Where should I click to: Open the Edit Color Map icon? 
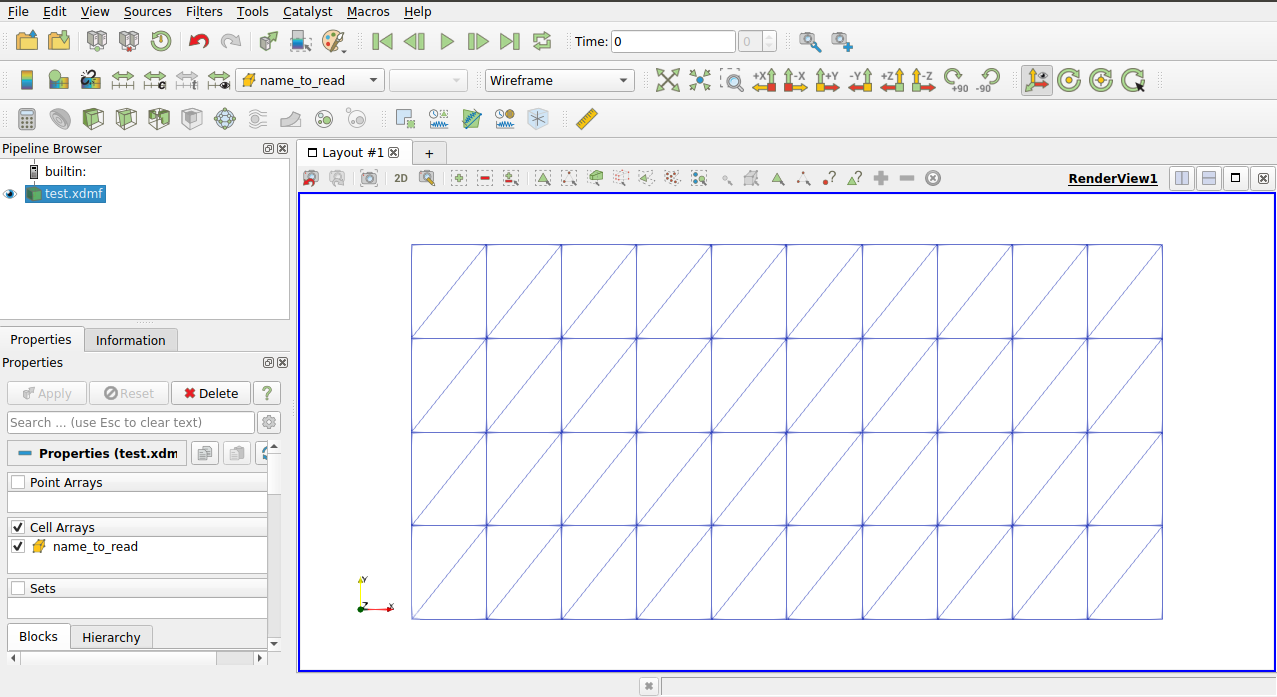tap(58, 80)
